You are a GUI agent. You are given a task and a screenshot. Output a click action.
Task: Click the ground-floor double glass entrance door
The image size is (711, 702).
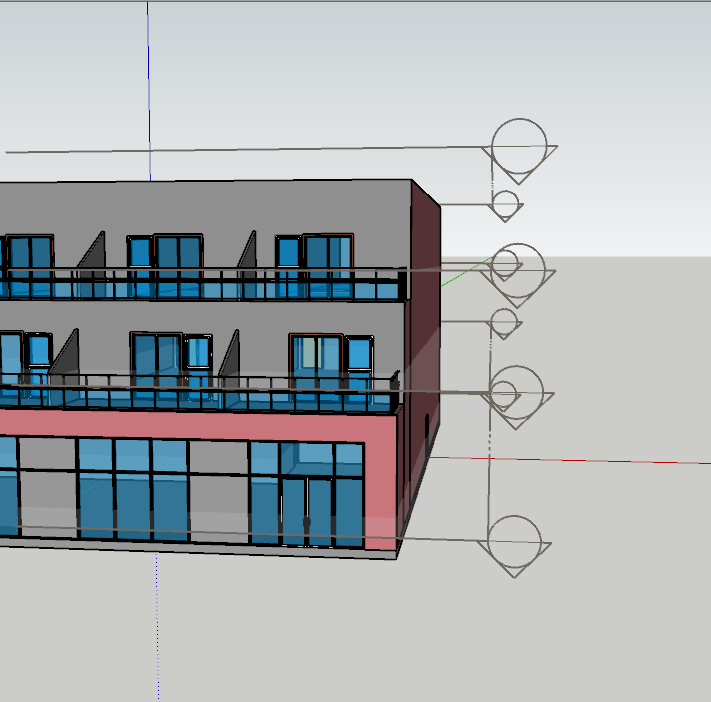pyautogui.click(x=307, y=509)
